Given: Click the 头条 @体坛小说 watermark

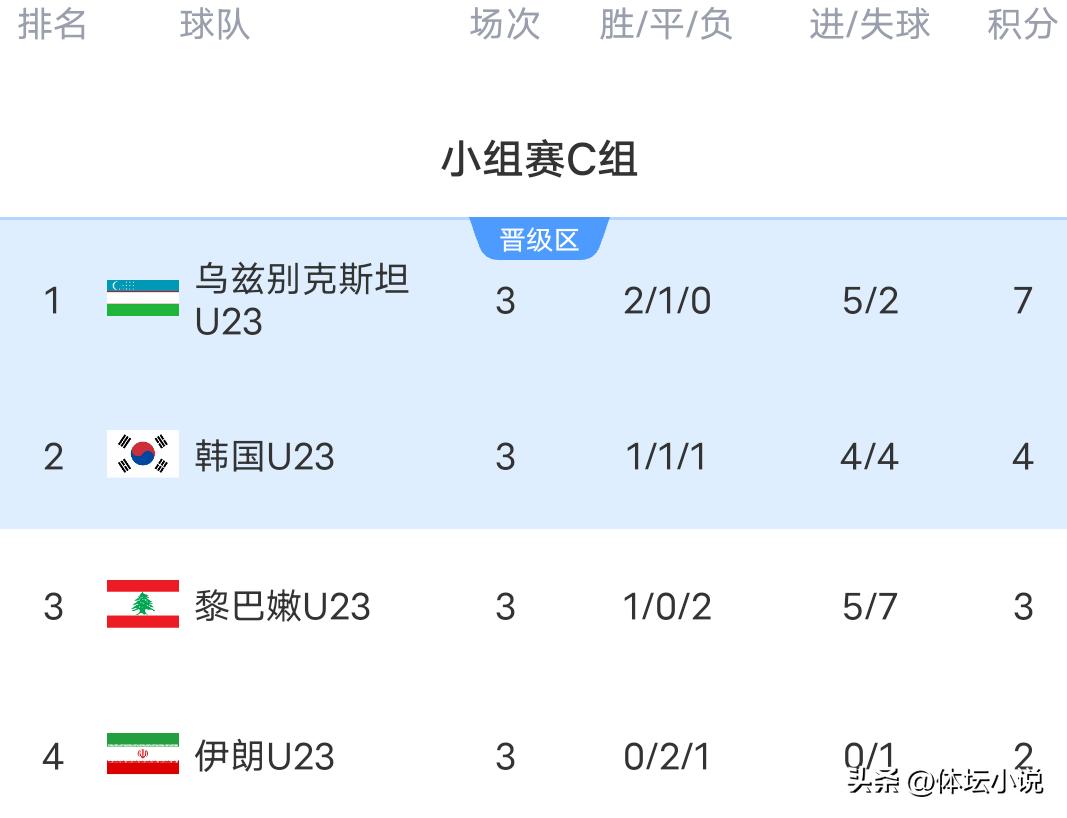Looking at the screenshot, I should click(x=945, y=780).
